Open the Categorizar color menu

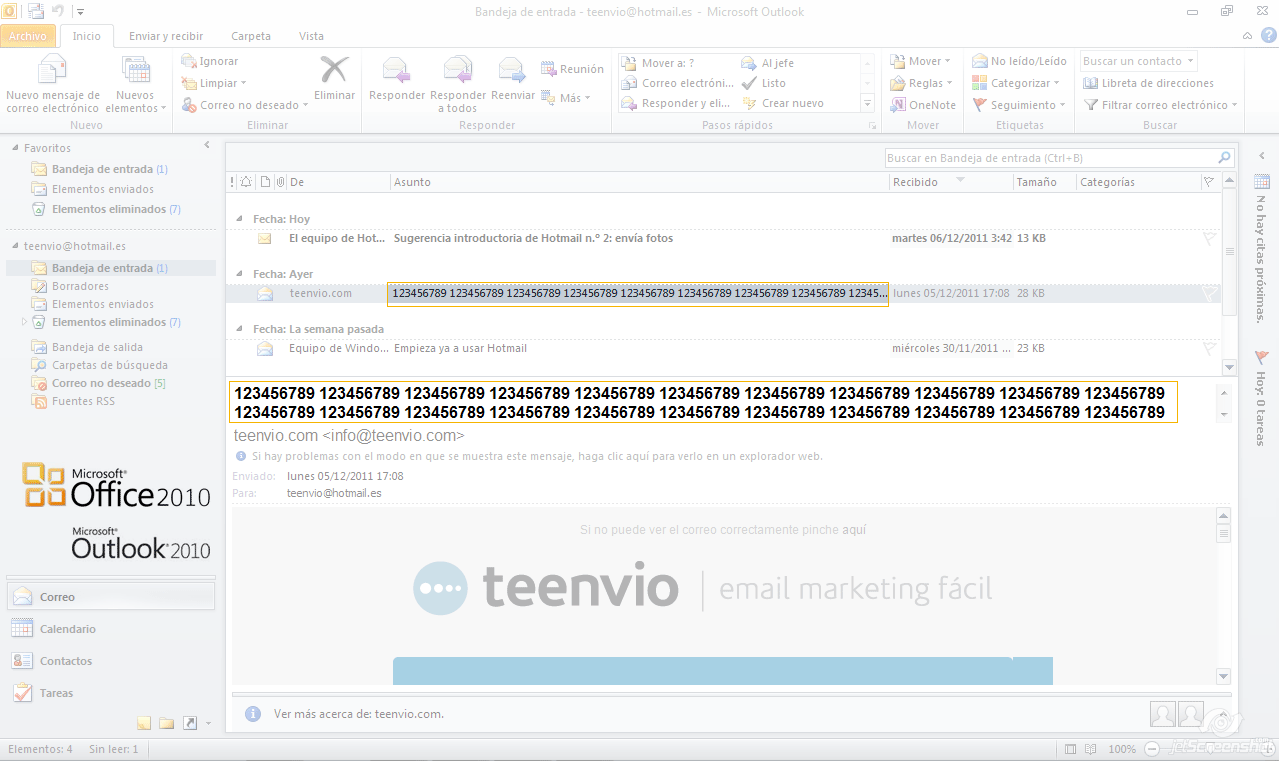1016,83
